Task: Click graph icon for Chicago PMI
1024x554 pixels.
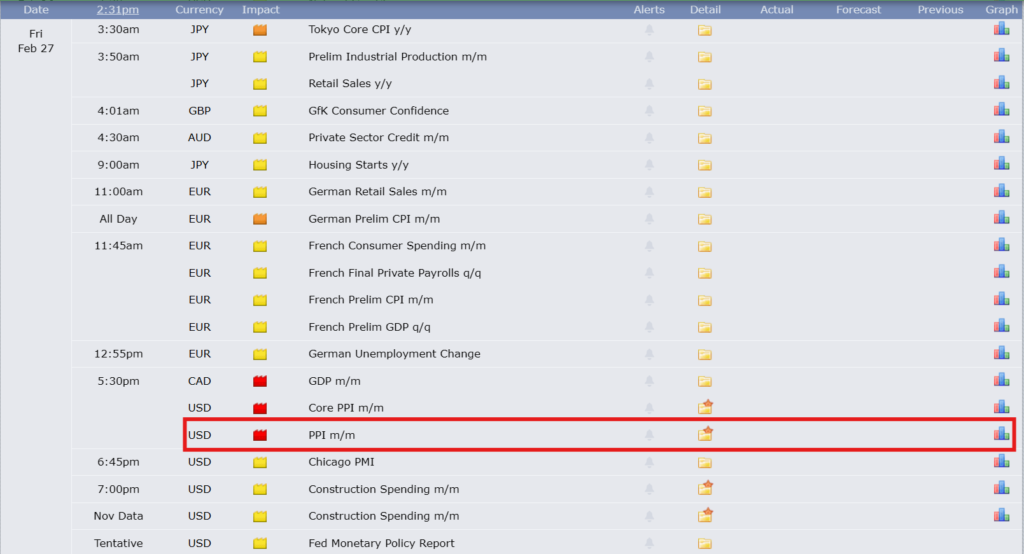Action: (1001, 461)
